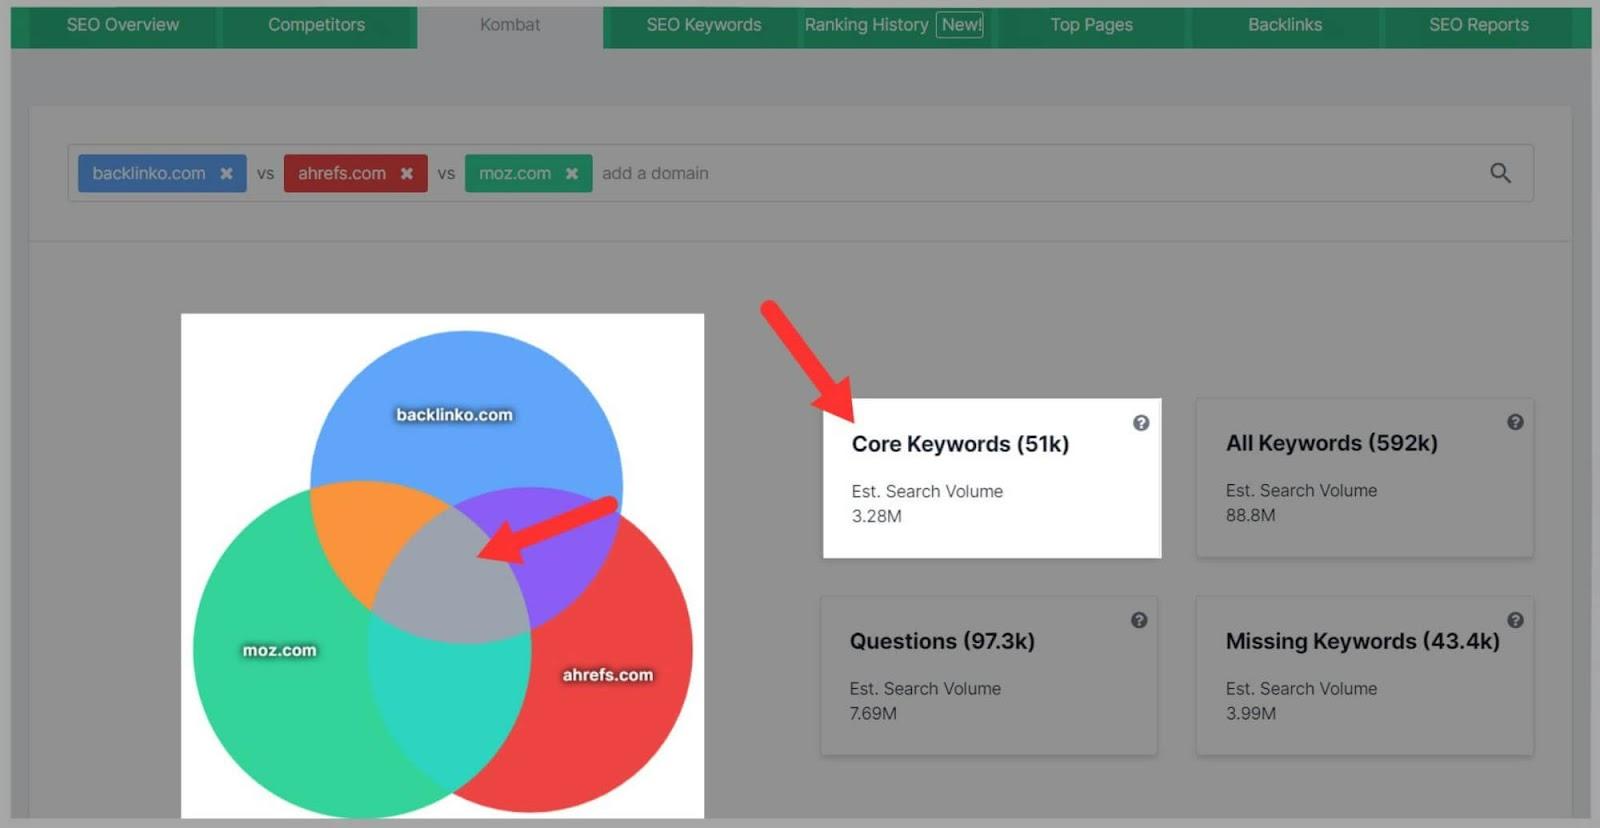1600x828 pixels.
Task: Click the backlinko.com blue circle label
Action: point(454,415)
